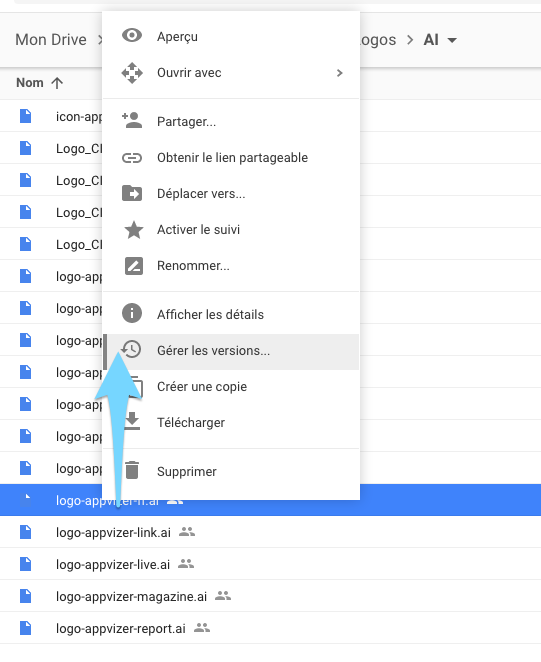Click file icon of logo-appvizer-magazine.ai
The height and width of the screenshot is (662, 541).
point(26,596)
